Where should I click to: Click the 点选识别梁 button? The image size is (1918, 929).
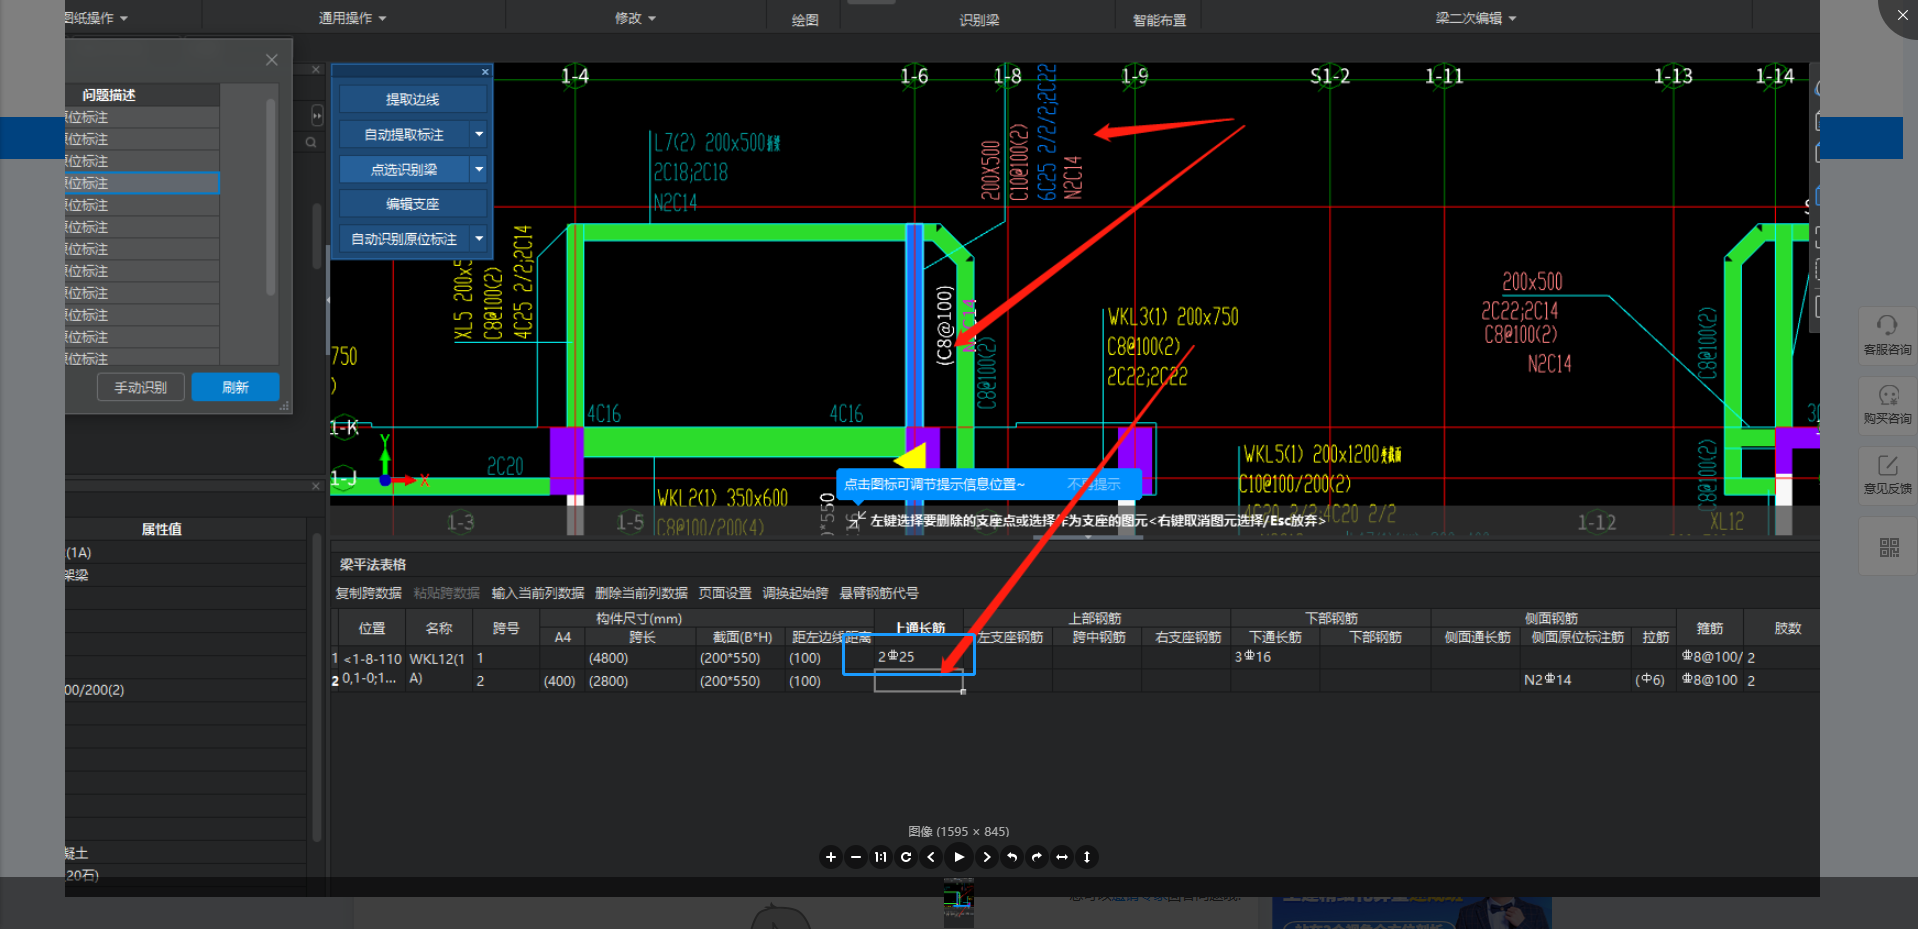[404, 169]
